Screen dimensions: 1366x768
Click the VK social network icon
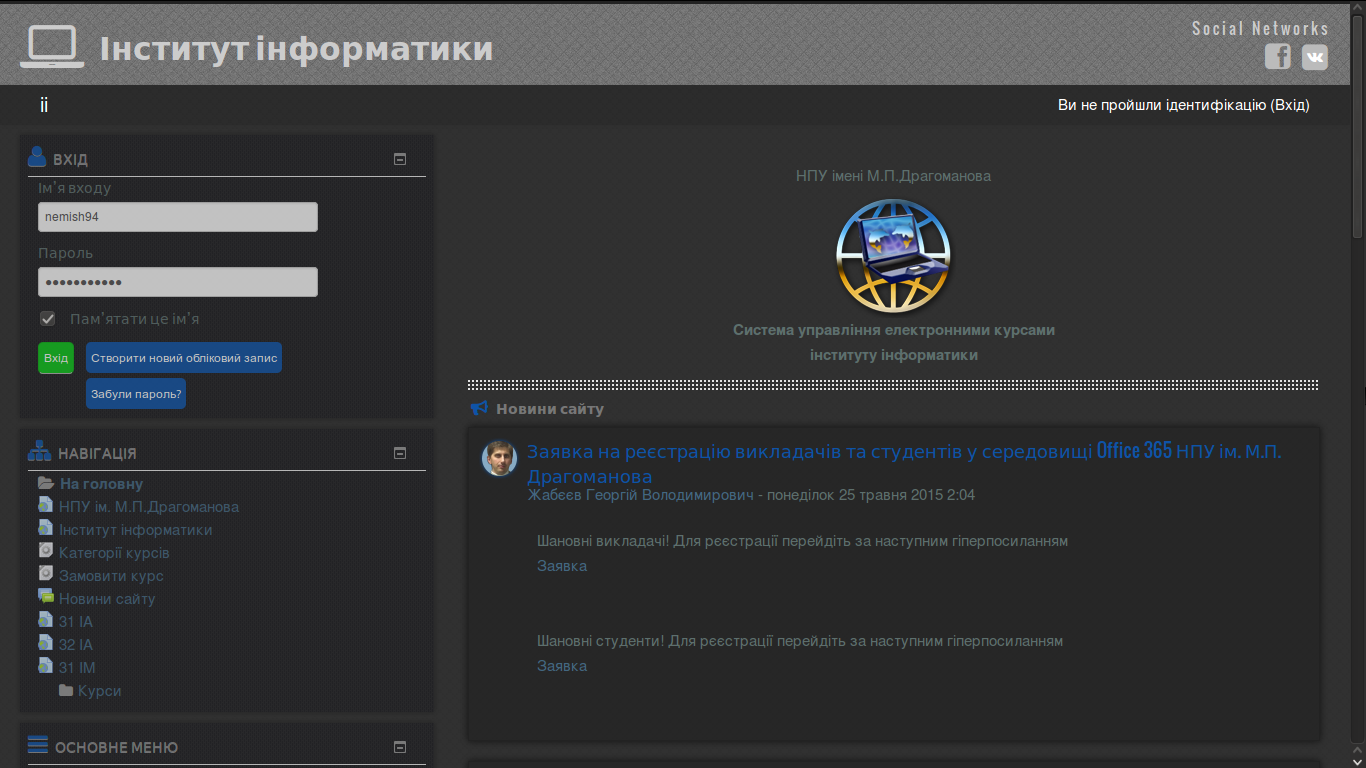pos(1314,57)
